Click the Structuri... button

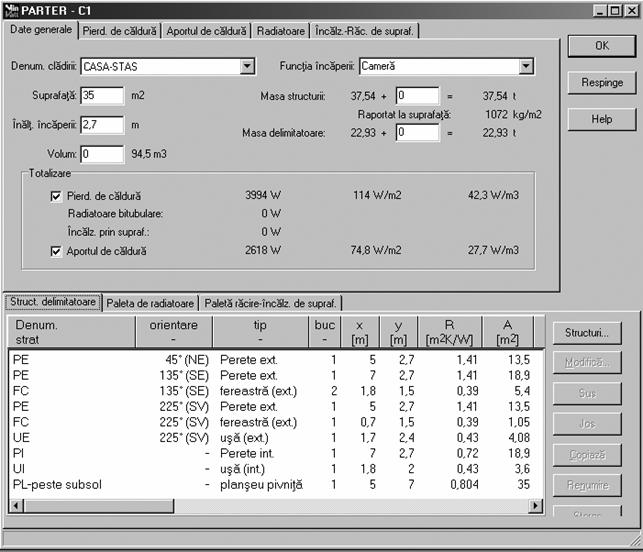(586, 333)
